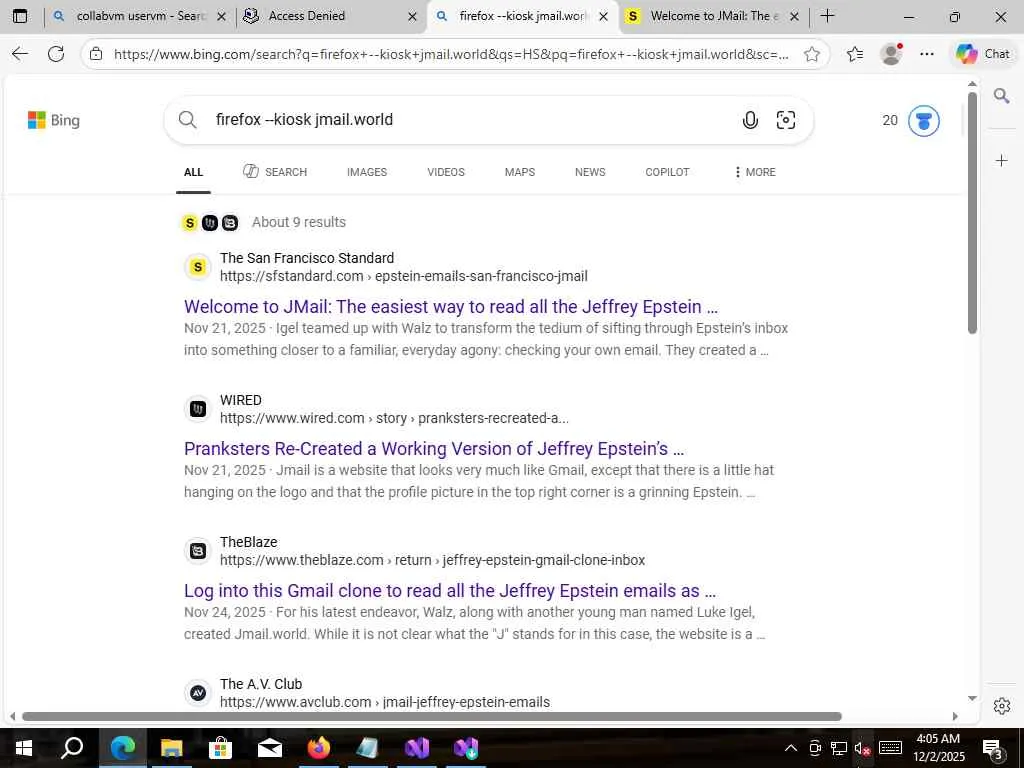
Task: Open Edge sidebar search icon
Action: pos(1002,97)
